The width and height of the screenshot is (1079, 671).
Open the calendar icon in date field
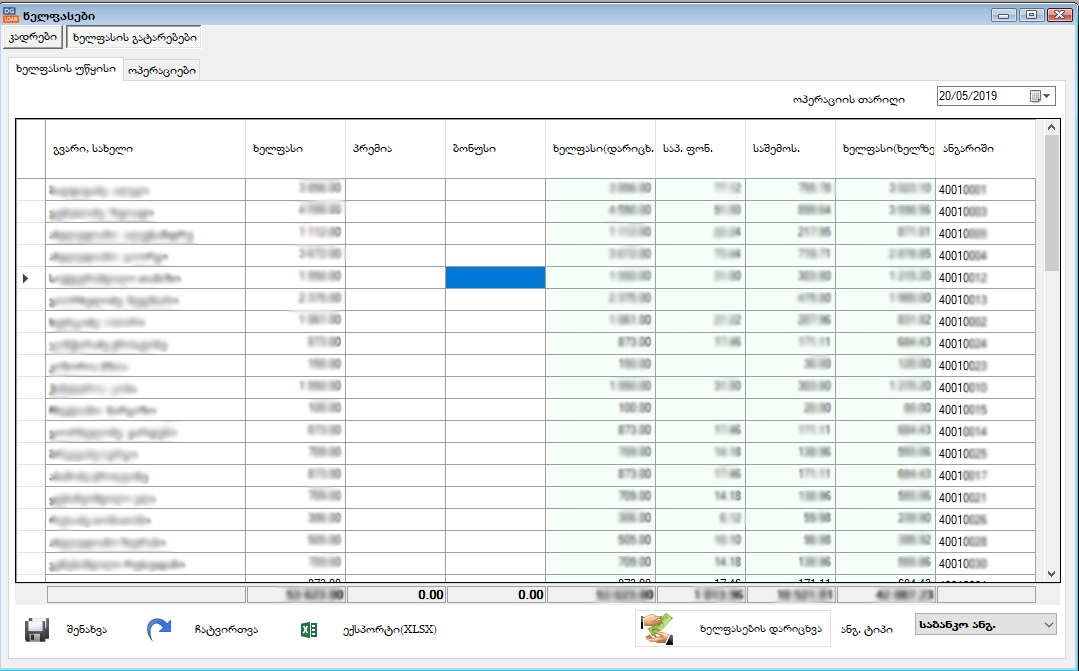point(1034,97)
